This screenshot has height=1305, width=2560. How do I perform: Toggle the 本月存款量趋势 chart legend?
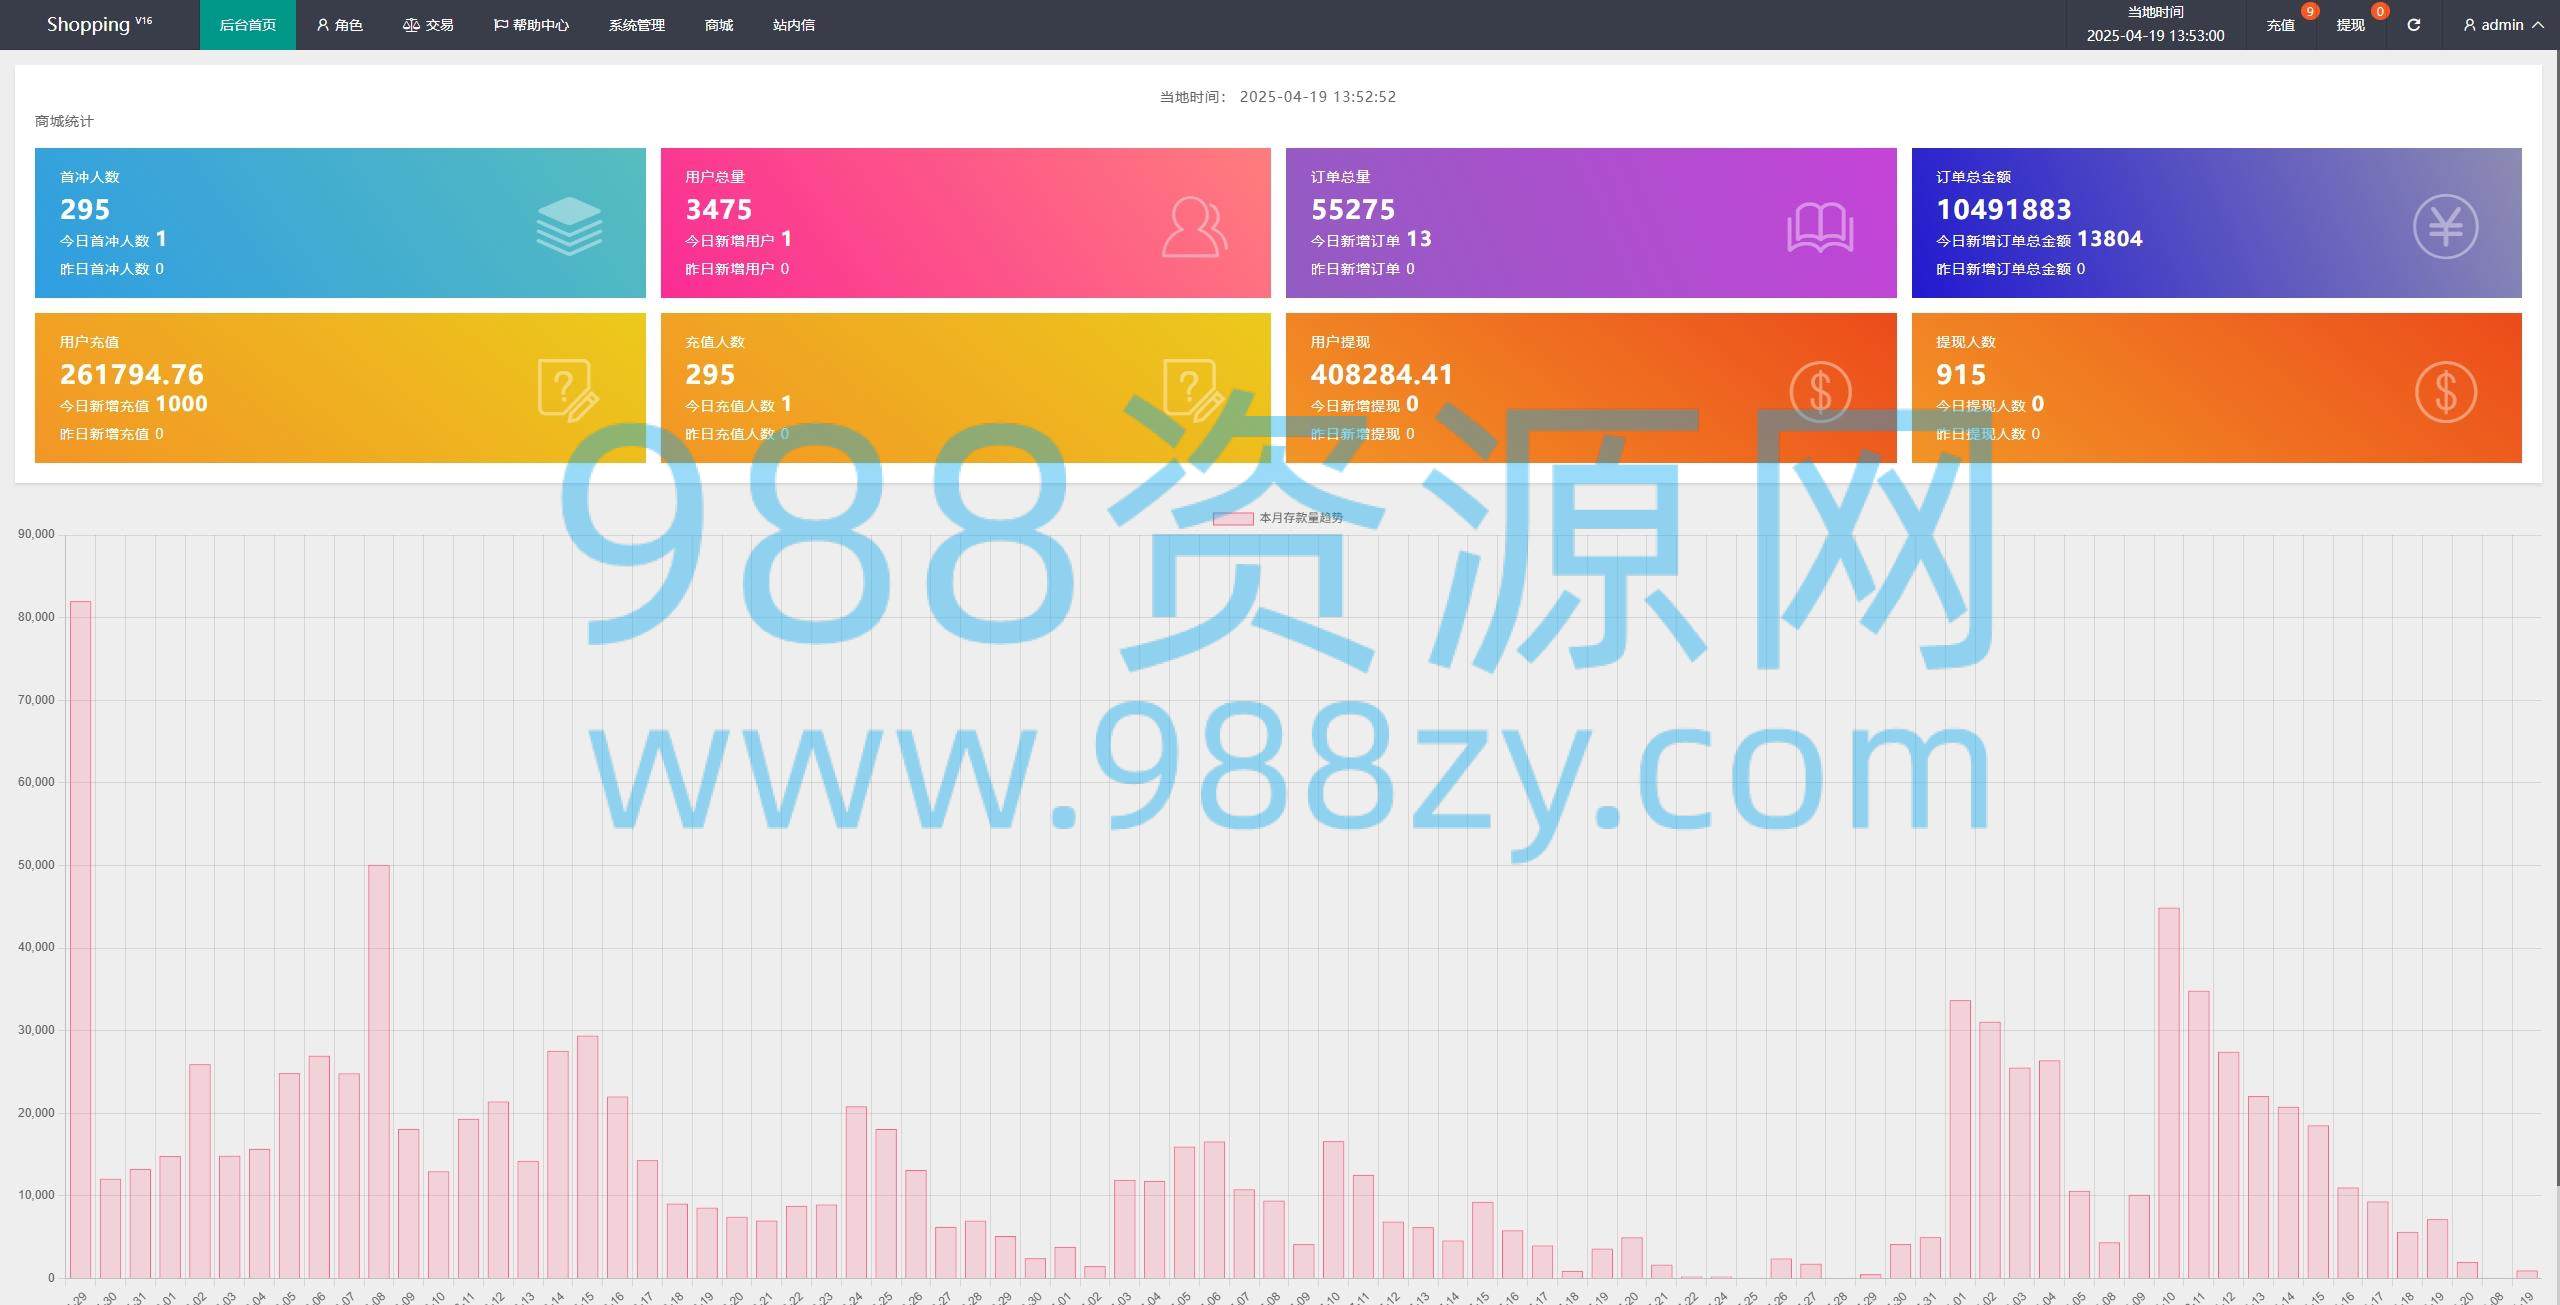tap(1278, 518)
